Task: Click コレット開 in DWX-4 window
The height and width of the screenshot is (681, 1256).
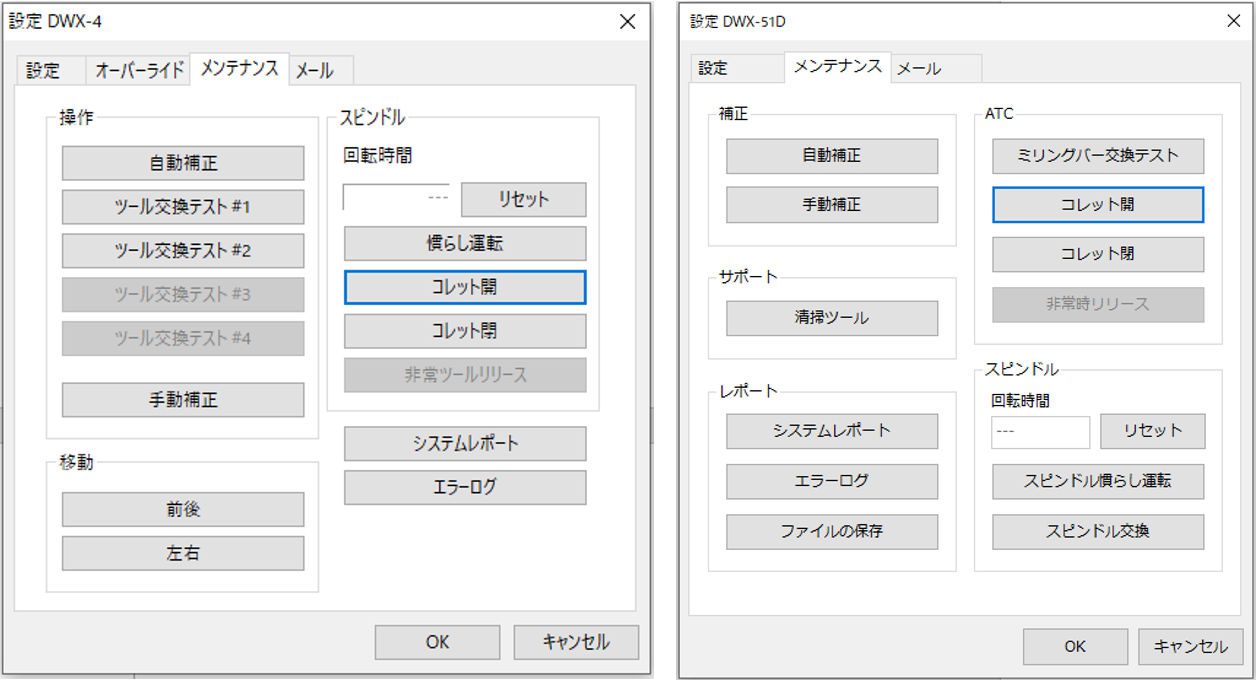Action: (465, 287)
